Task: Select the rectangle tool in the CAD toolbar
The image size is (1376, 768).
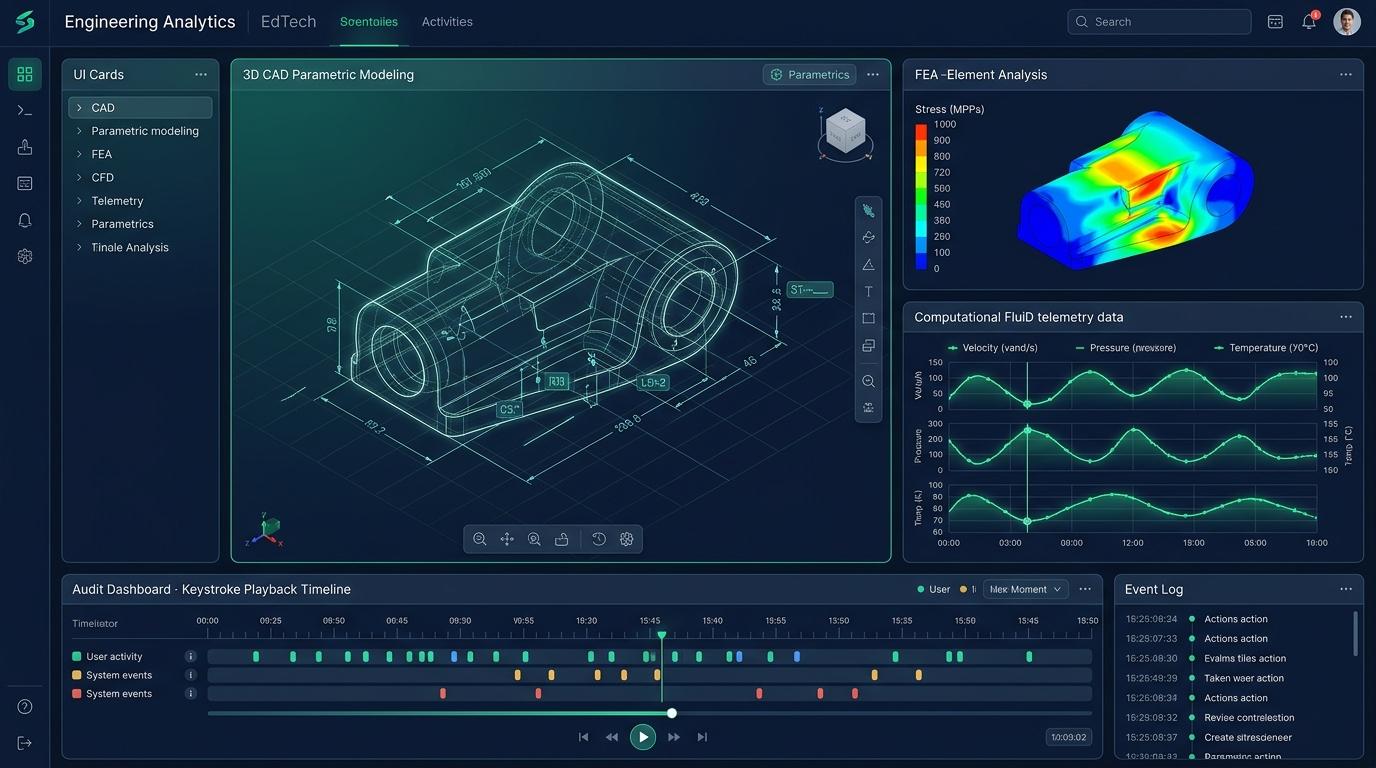Action: pyautogui.click(x=868, y=319)
